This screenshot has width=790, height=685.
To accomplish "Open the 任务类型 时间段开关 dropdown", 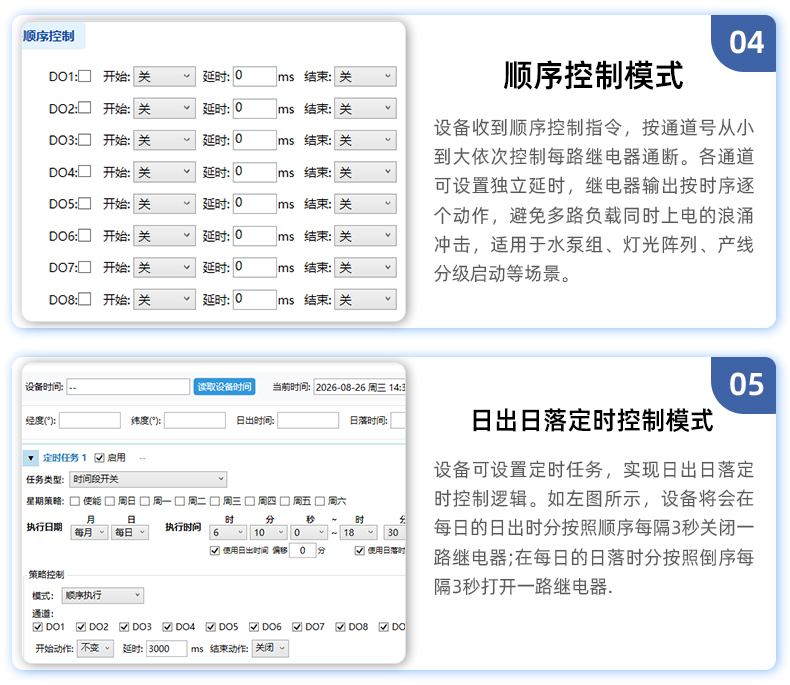I will tap(148, 479).
